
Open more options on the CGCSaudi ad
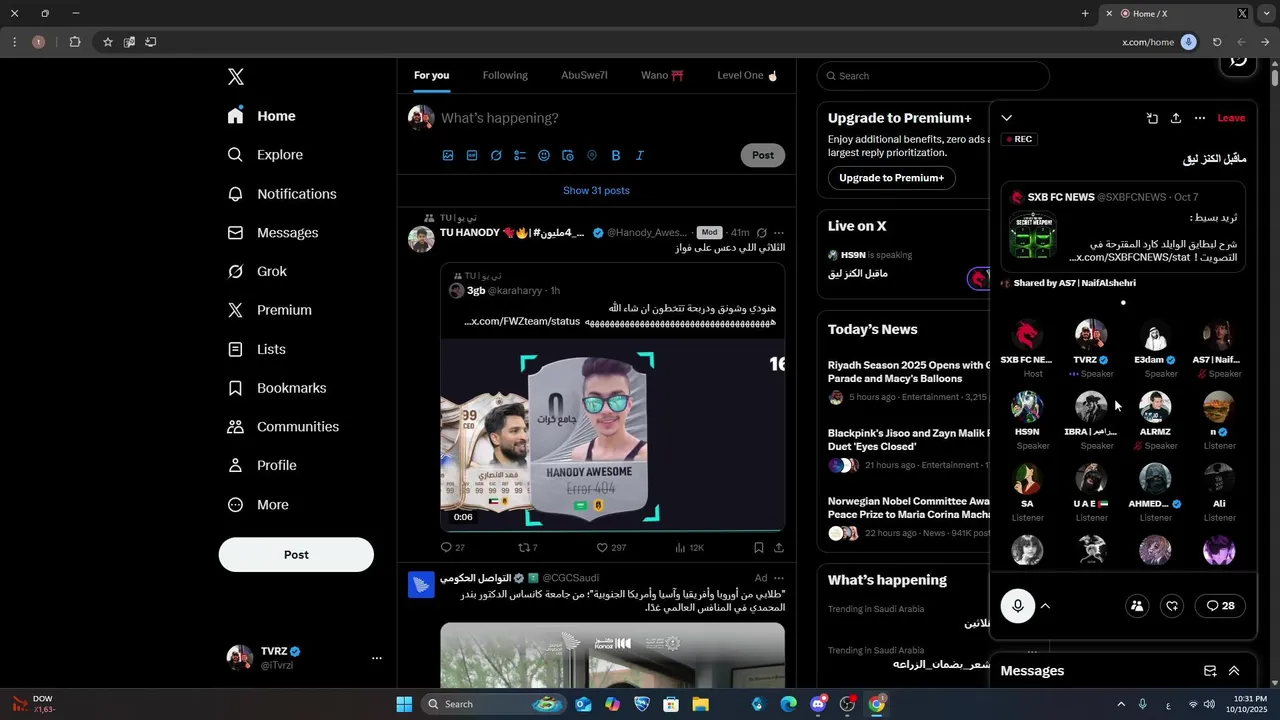pyautogui.click(x=779, y=578)
